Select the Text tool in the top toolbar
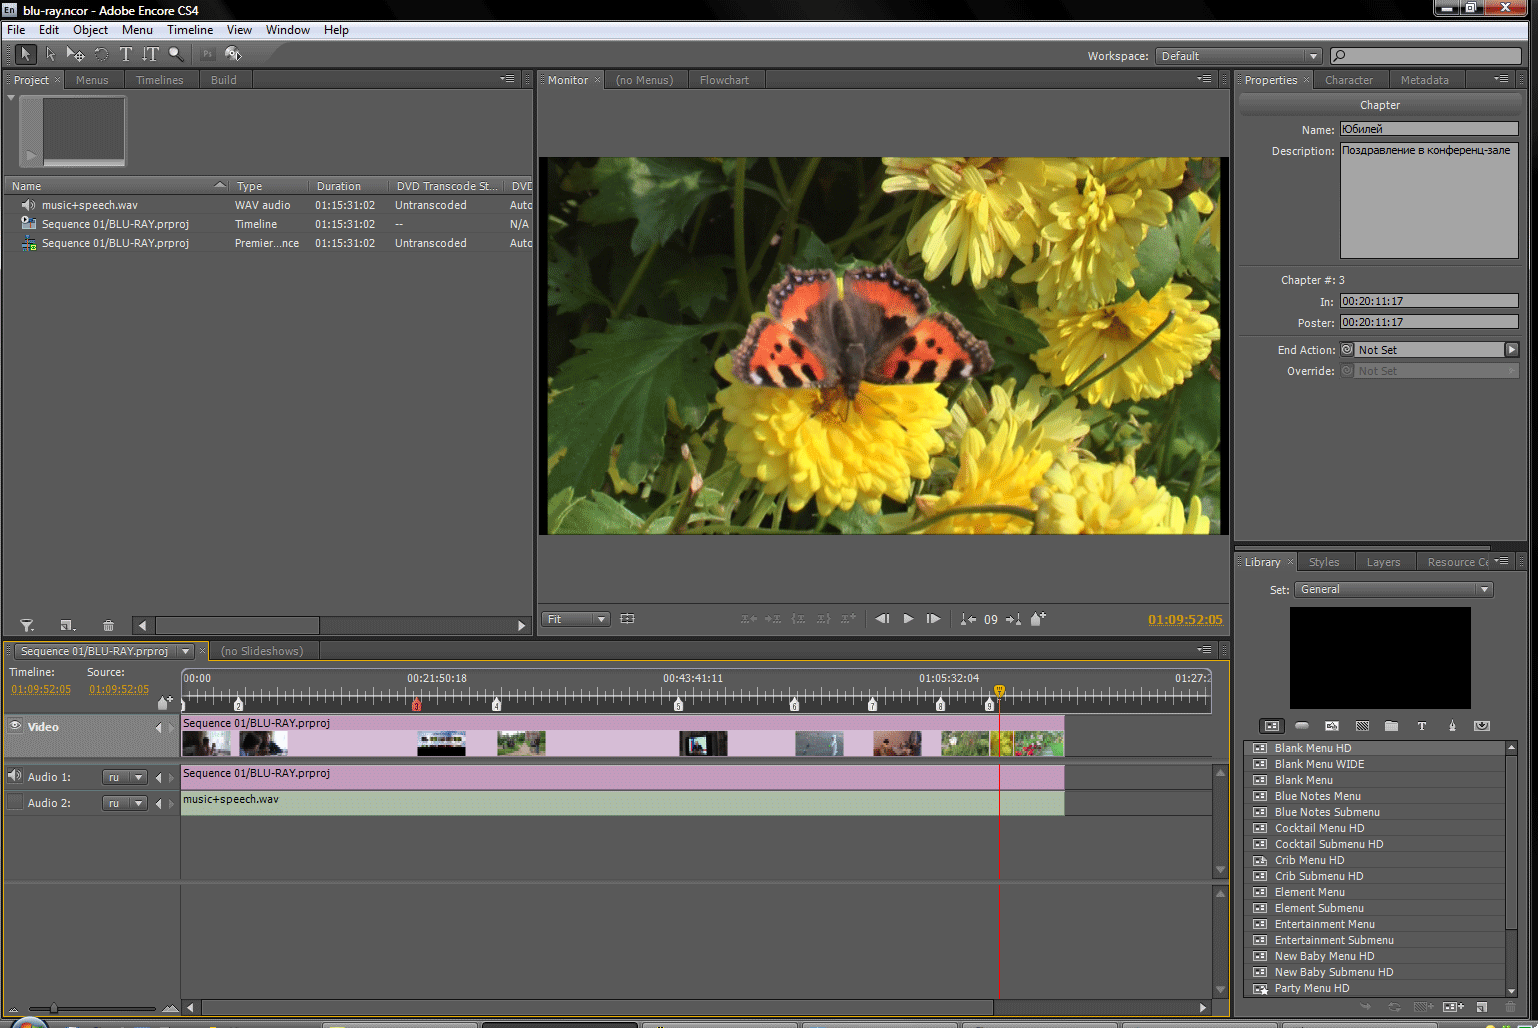This screenshot has width=1538, height=1028. coord(124,54)
